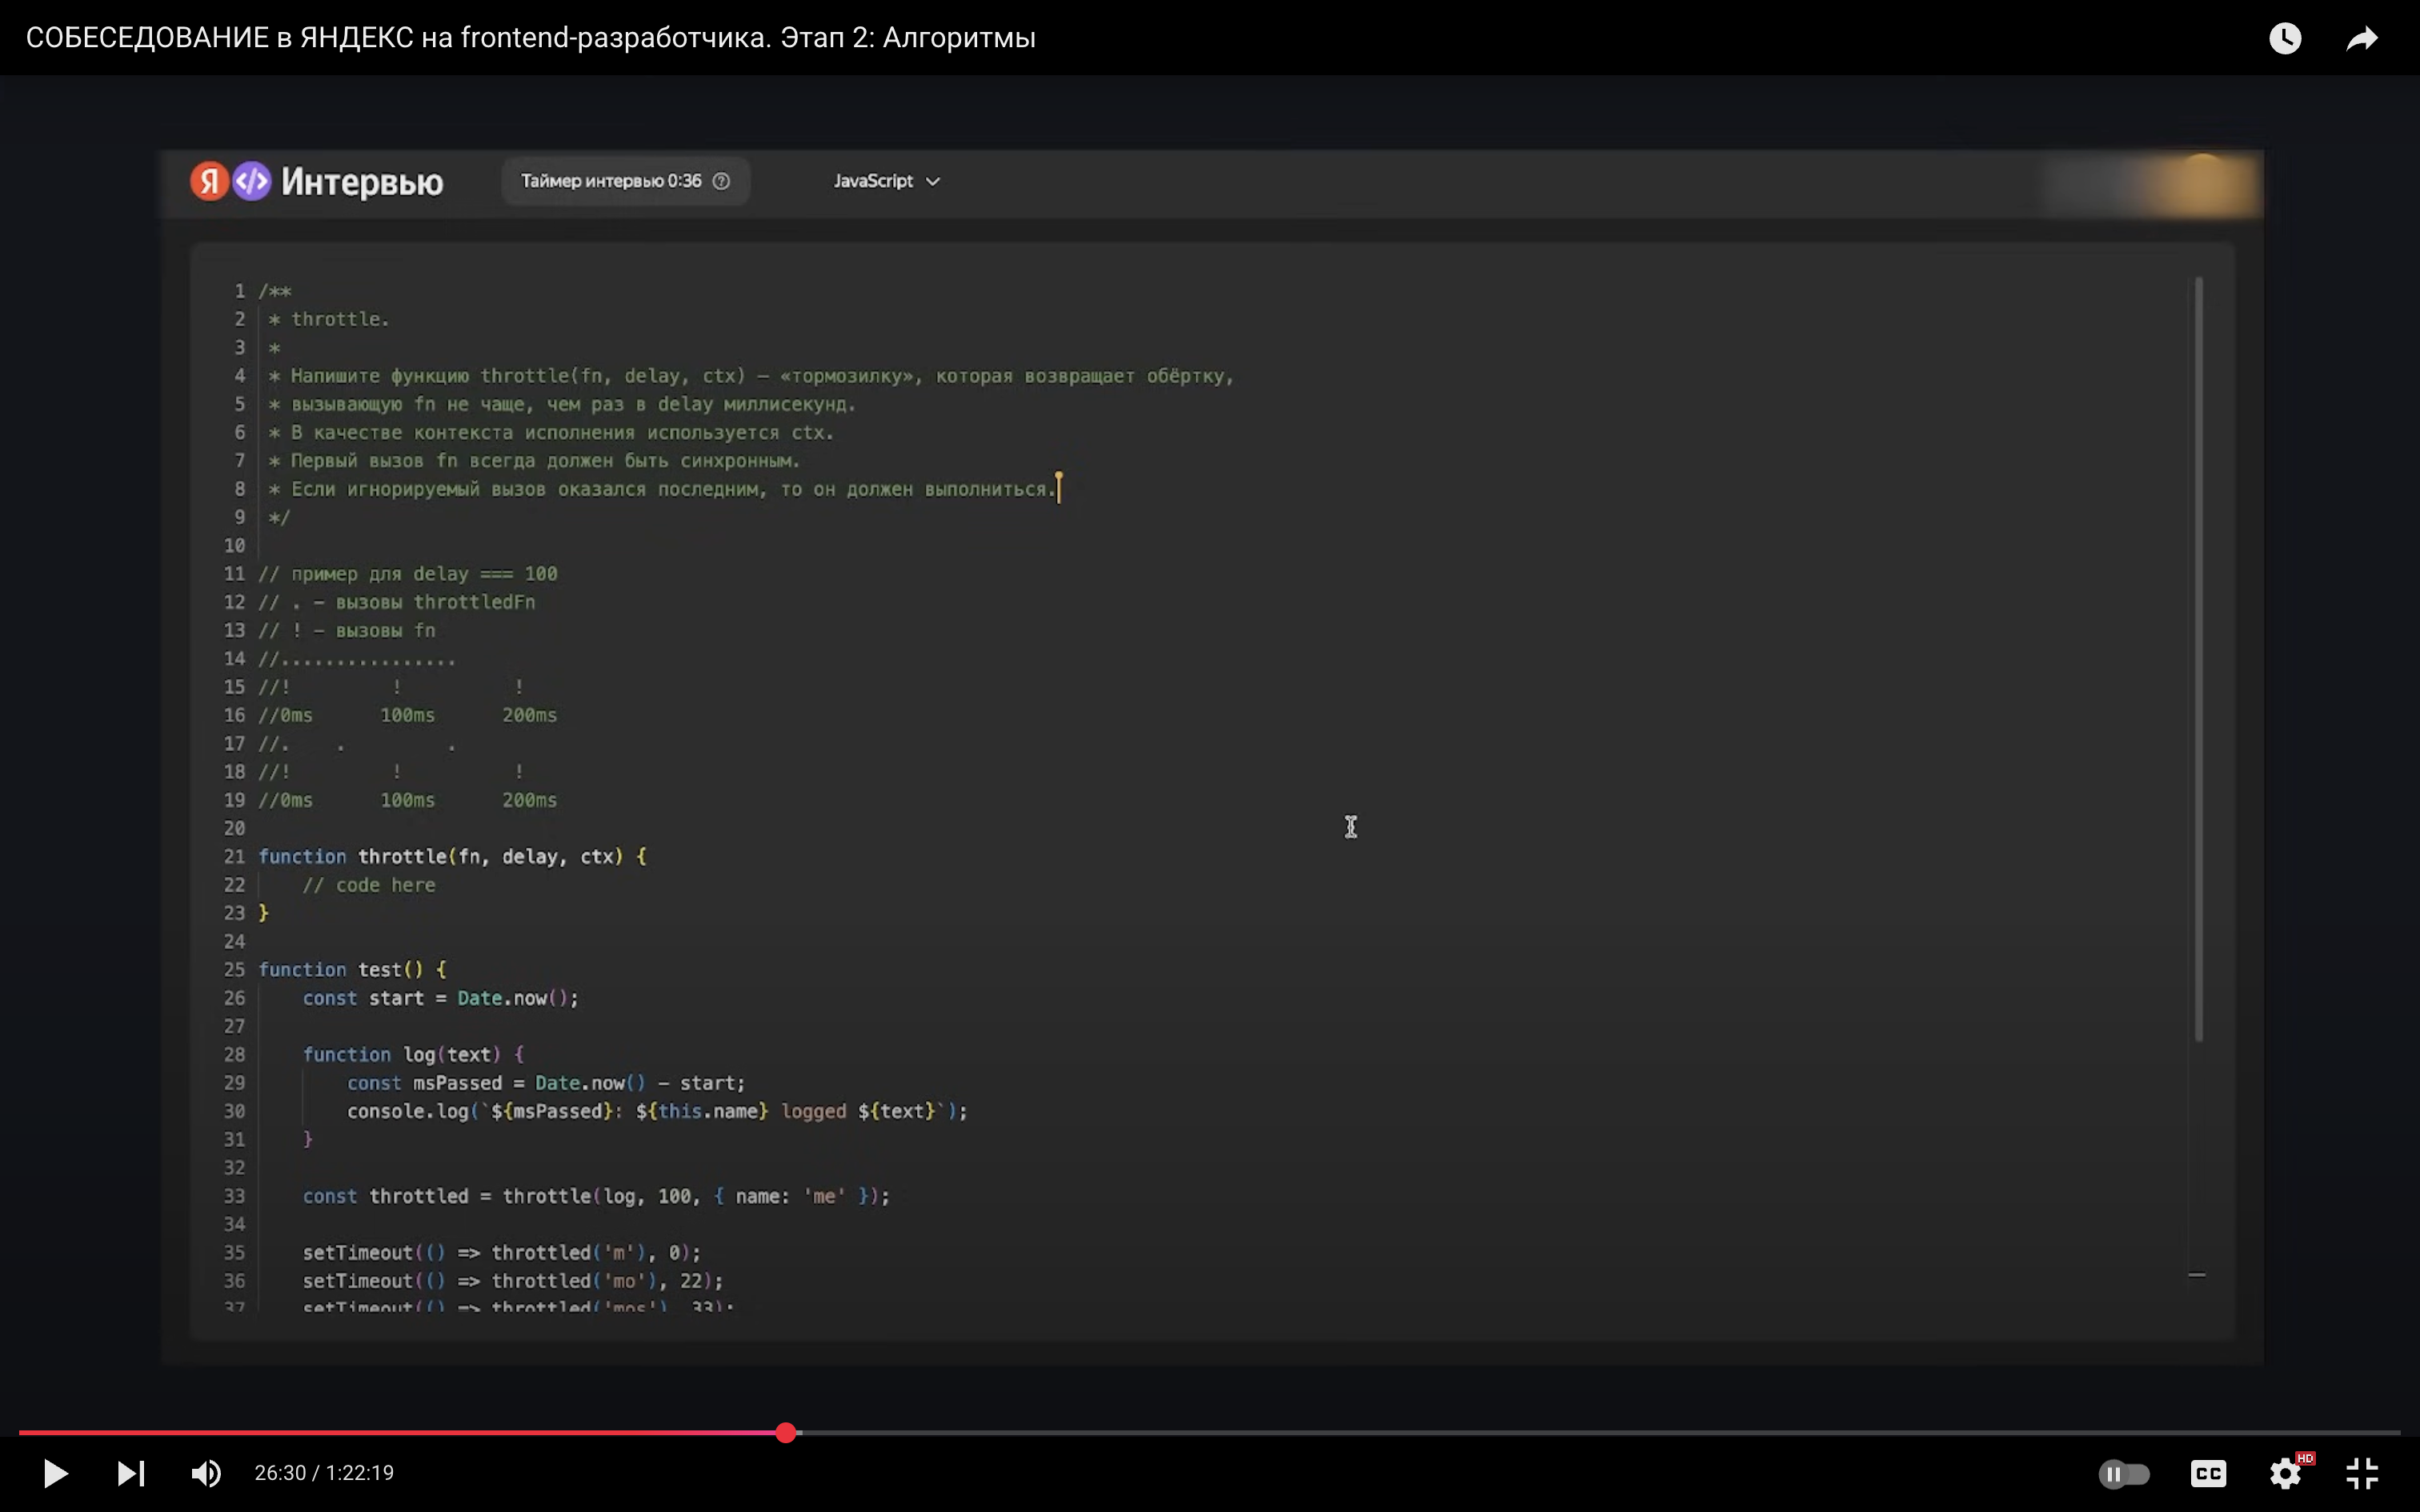
Task: Toggle the autoplay switch
Action: 2123,1474
